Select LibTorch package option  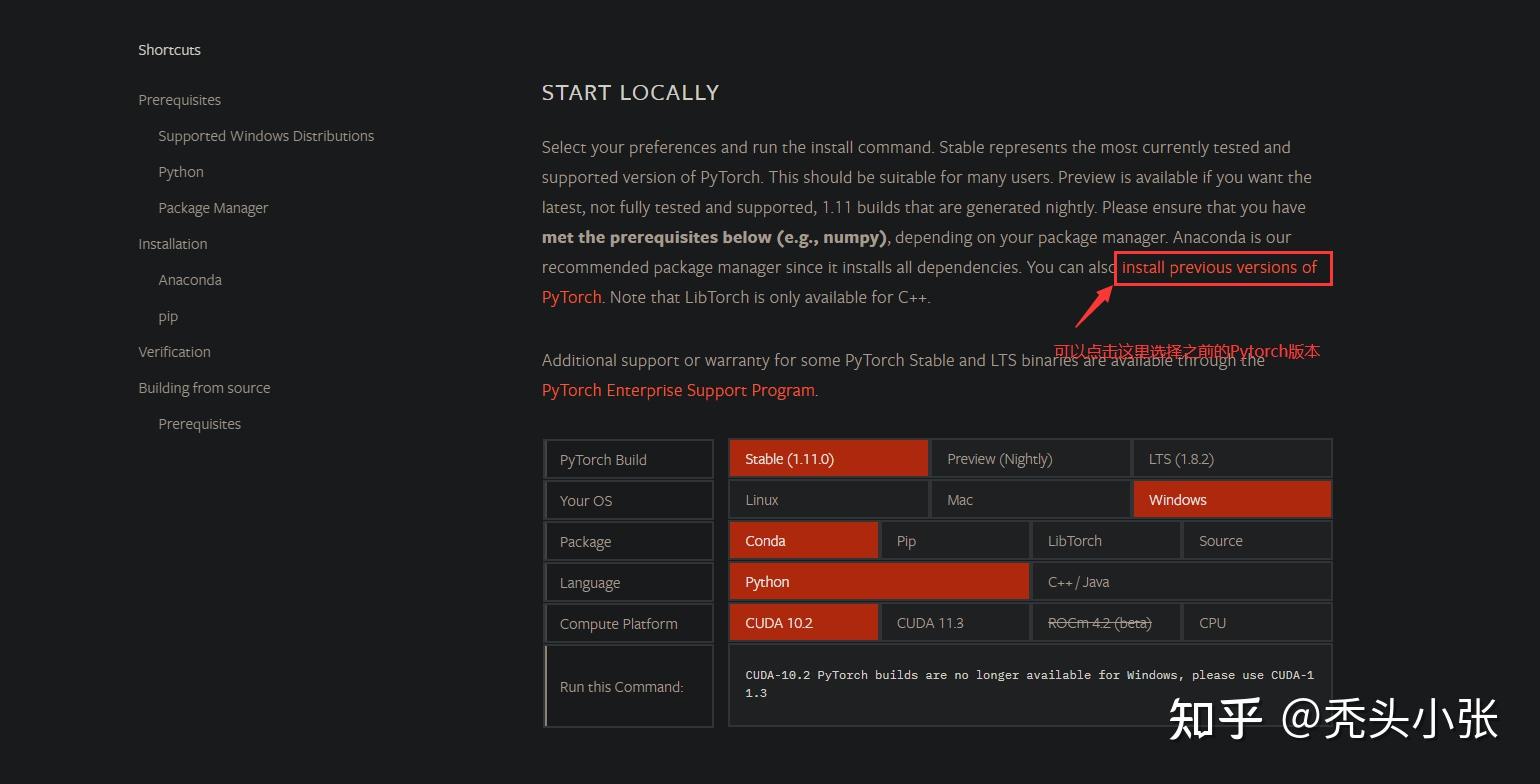click(1106, 540)
